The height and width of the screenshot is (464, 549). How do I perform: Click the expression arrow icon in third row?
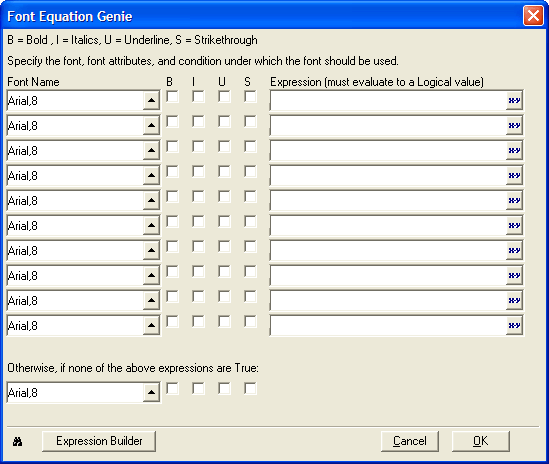click(514, 151)
